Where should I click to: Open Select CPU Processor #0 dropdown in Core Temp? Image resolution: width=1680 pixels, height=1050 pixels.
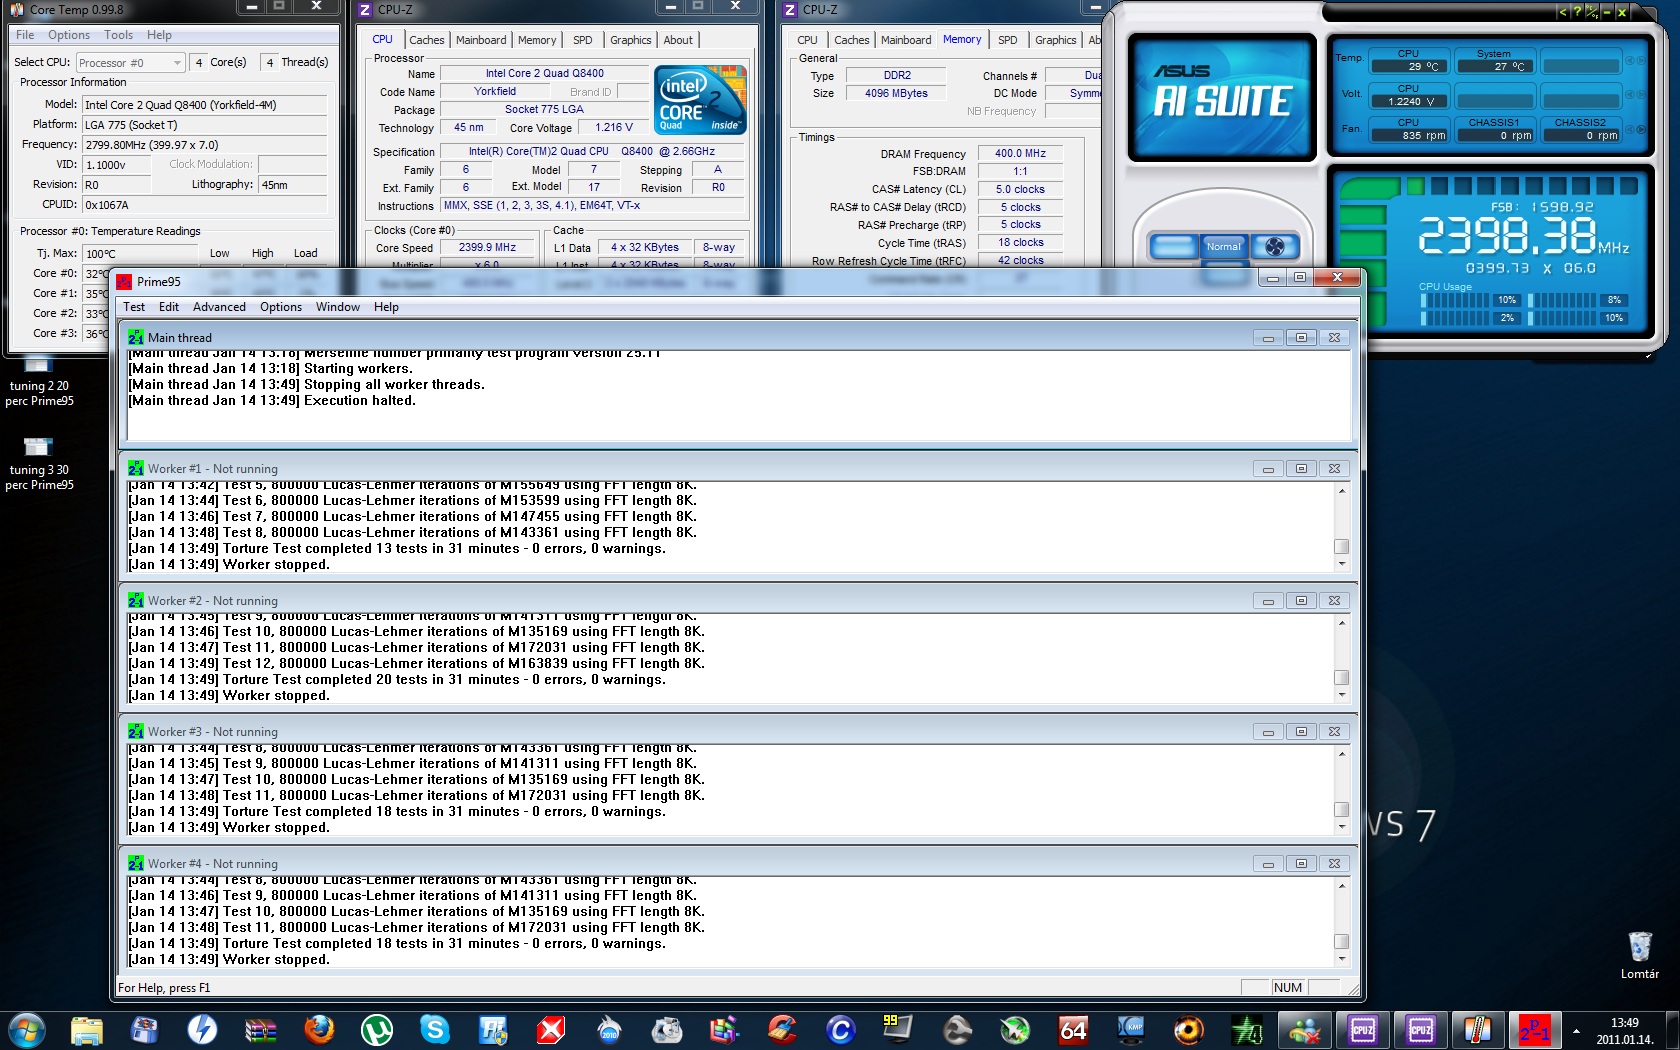130,63
